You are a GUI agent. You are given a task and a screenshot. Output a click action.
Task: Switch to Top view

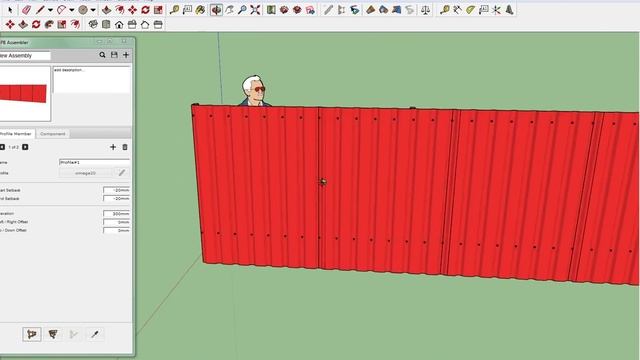pos(106,24)
